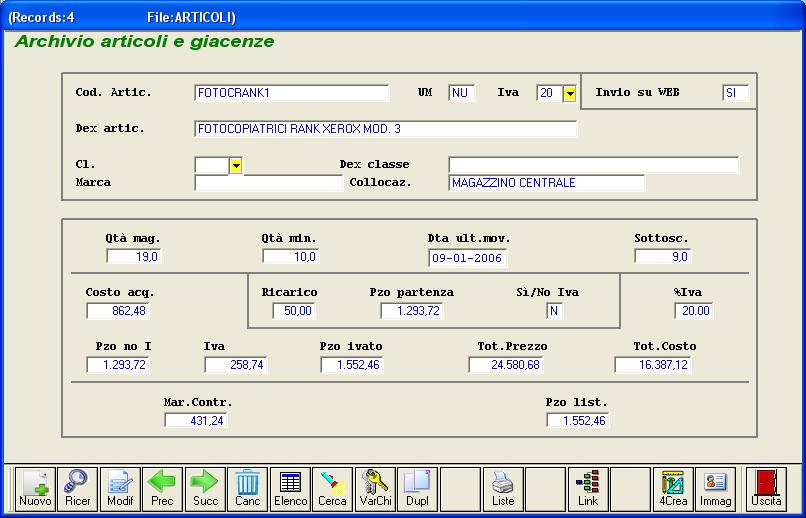Click the Immag image card icon
The height and width of the screenshot is (518, 806).
(716, 489)
